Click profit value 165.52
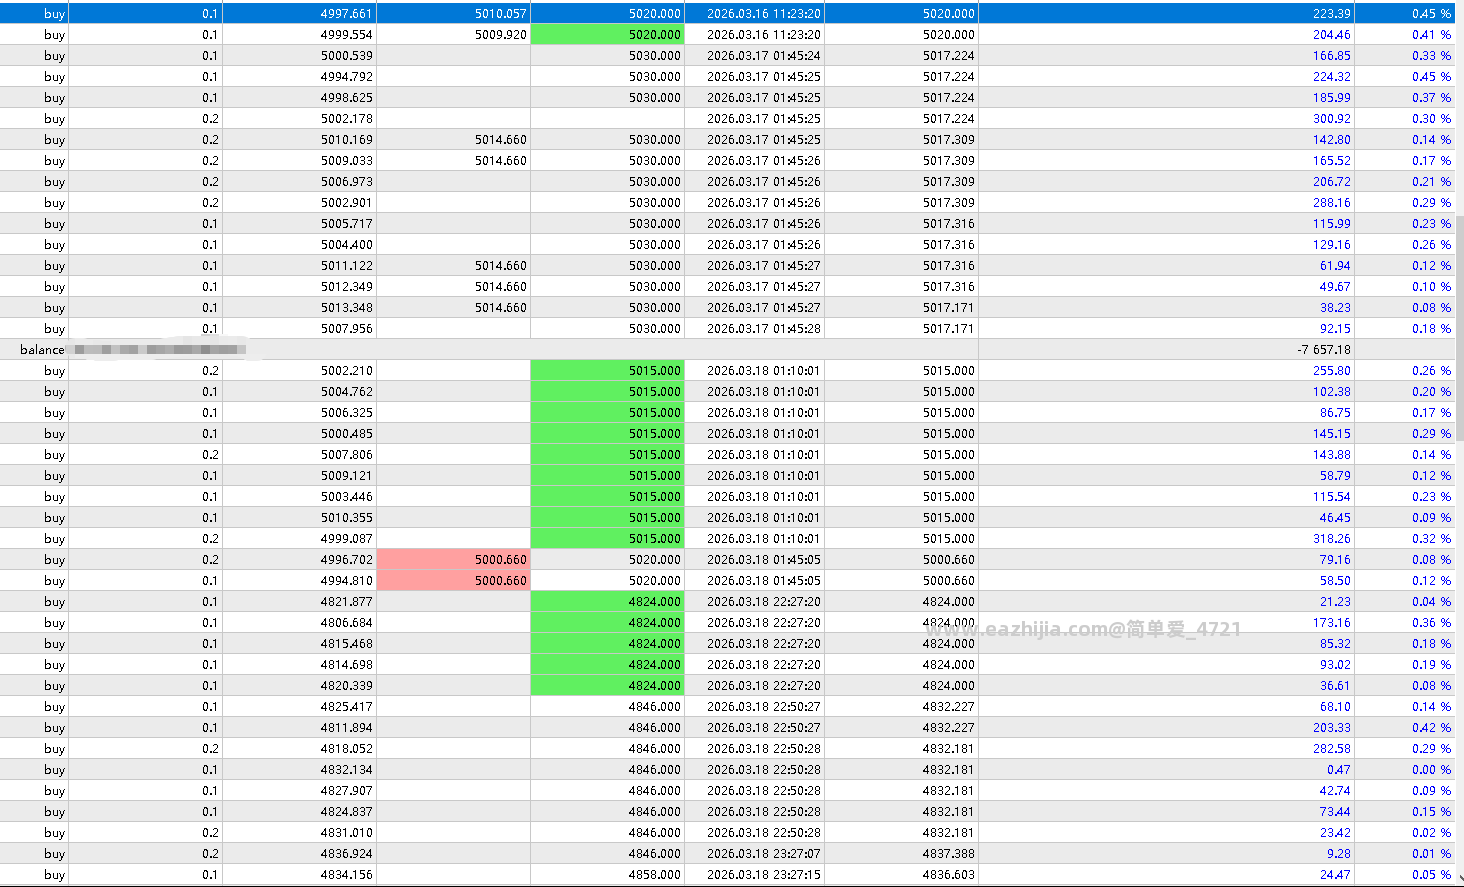The width and height of the screenshot is (1464, 887). click(x=1331, y=161)
